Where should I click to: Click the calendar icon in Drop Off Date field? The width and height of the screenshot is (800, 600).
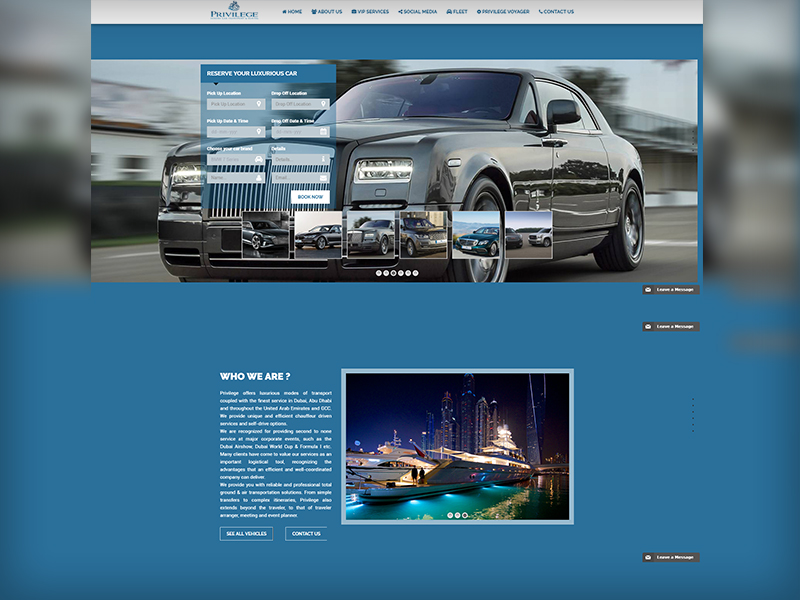(323, 131)
